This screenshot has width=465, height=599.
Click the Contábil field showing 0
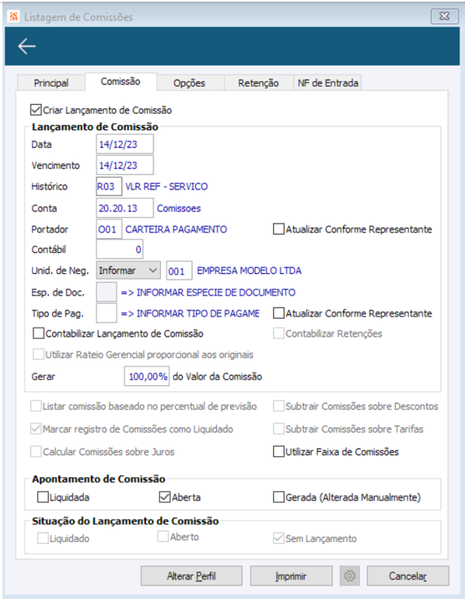[119, 249]
